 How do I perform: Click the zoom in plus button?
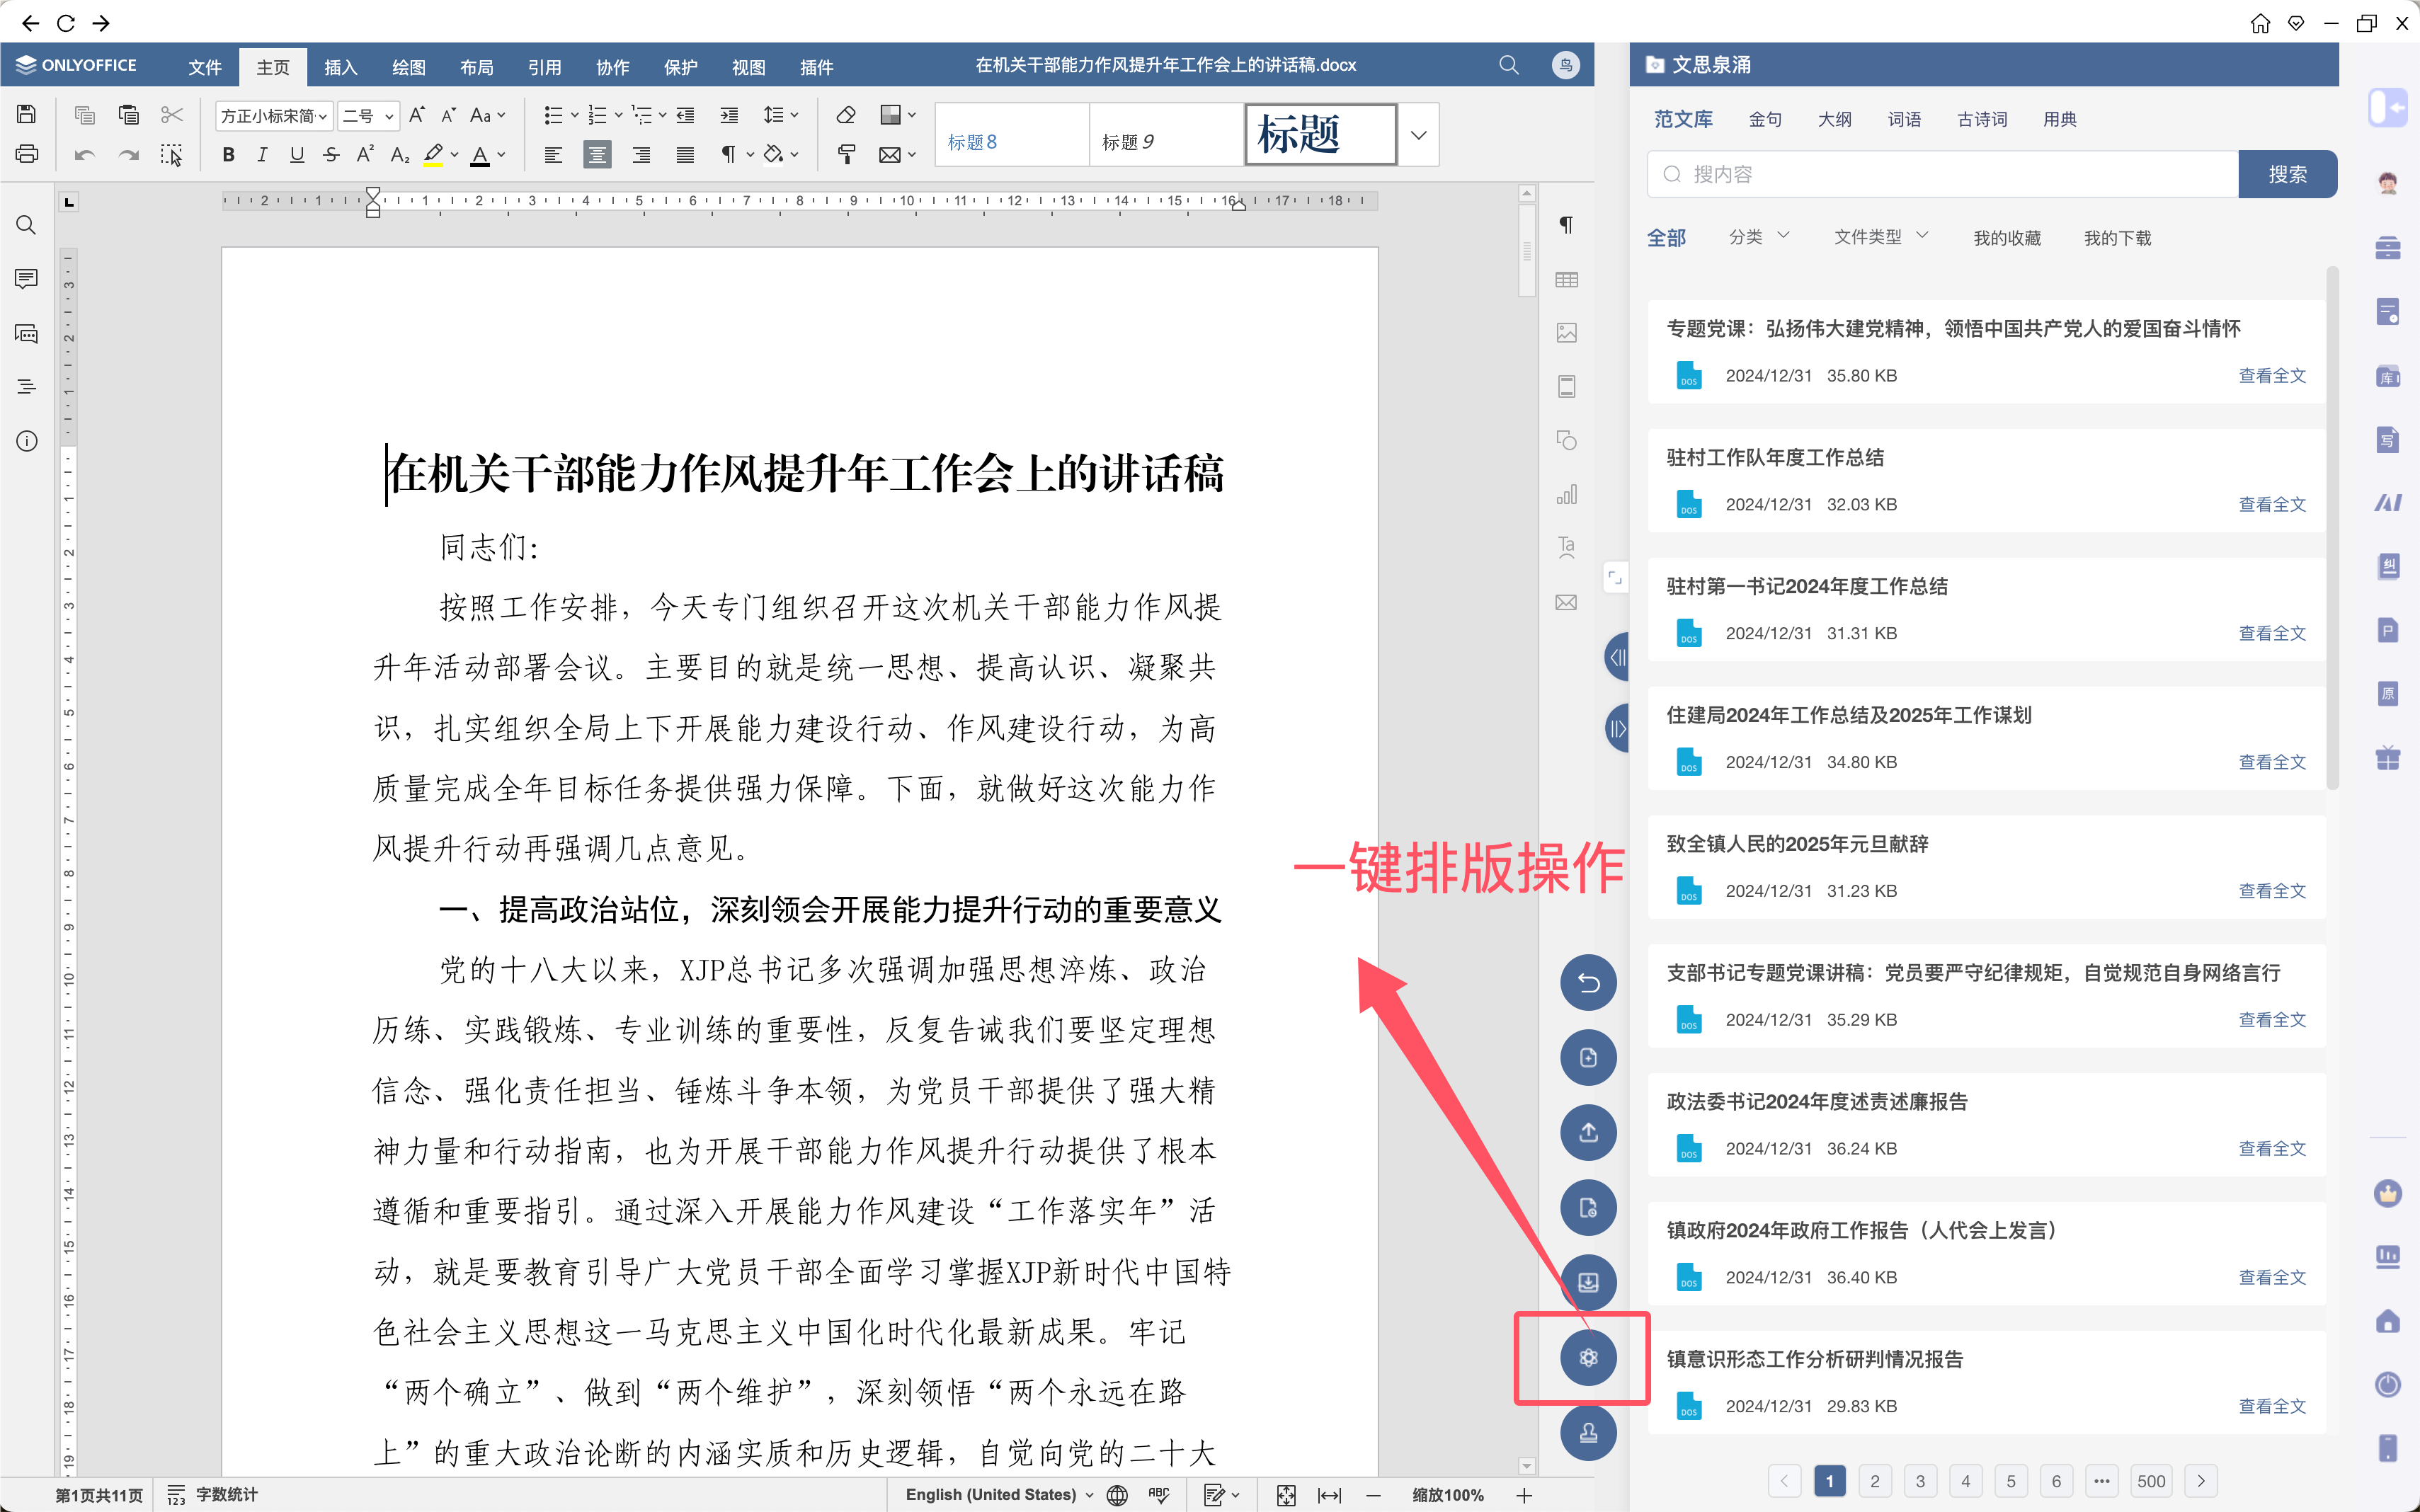coord(1524,1495)
